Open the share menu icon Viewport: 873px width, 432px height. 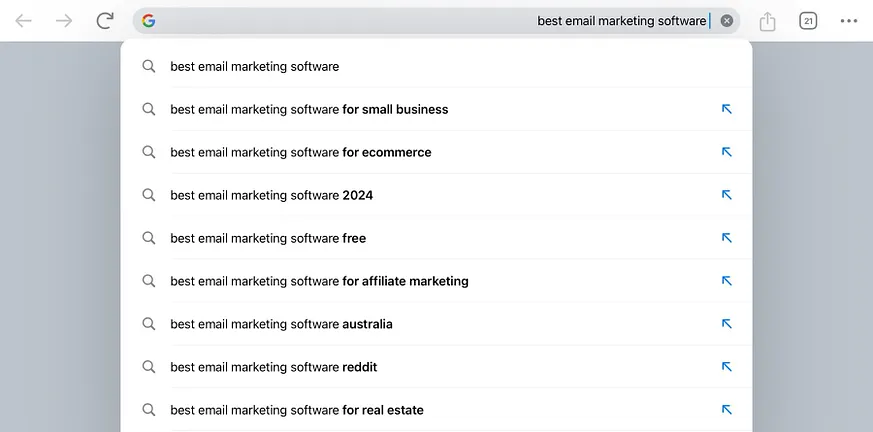(x=767, y=21)
